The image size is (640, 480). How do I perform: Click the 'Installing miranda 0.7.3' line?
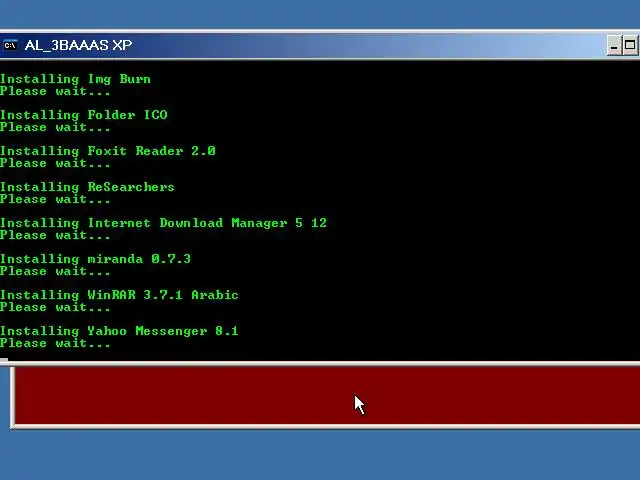(95, 259)
